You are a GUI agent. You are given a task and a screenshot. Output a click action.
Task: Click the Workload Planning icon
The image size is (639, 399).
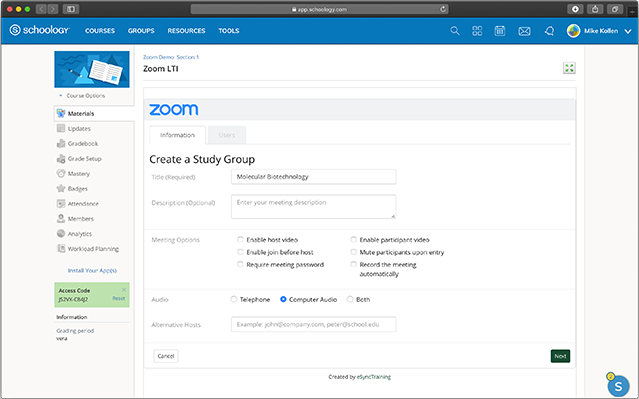pos(61,249)
